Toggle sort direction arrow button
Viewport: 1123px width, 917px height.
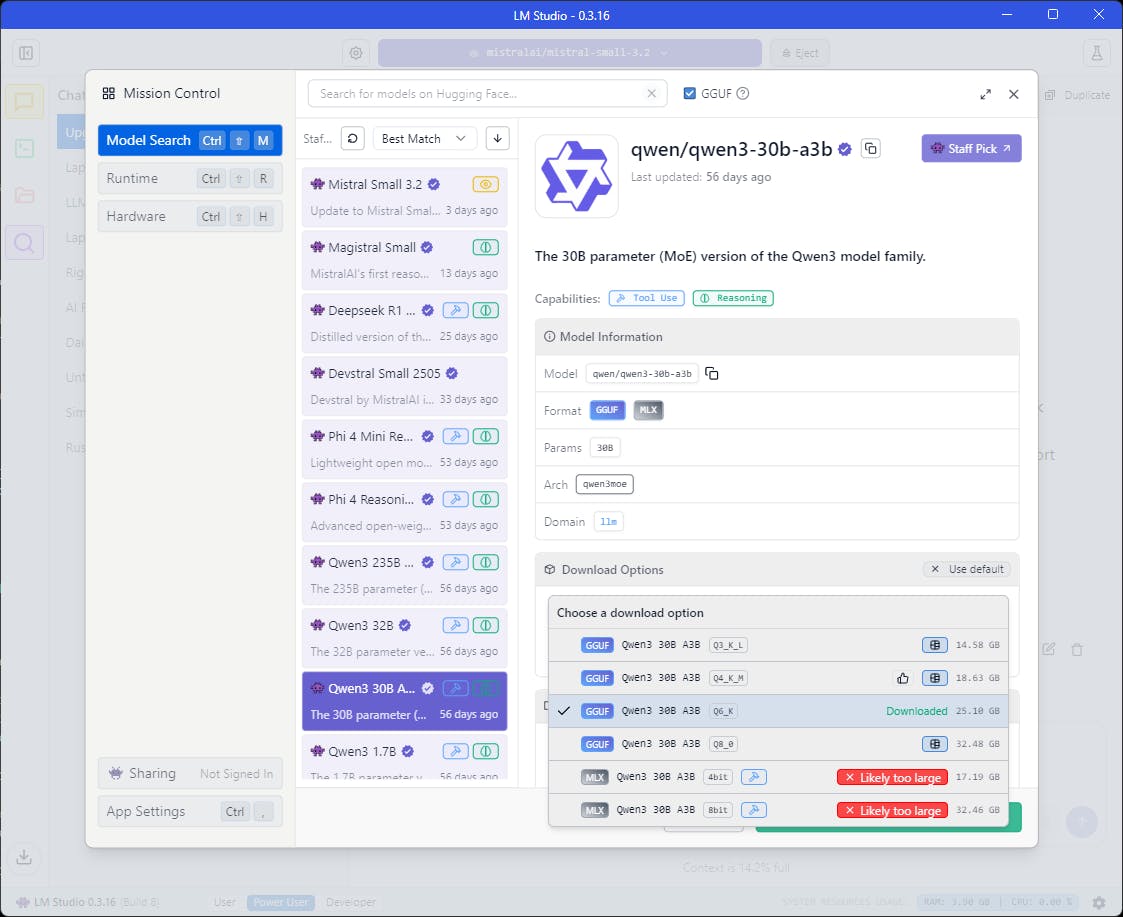tap(497, 138)
